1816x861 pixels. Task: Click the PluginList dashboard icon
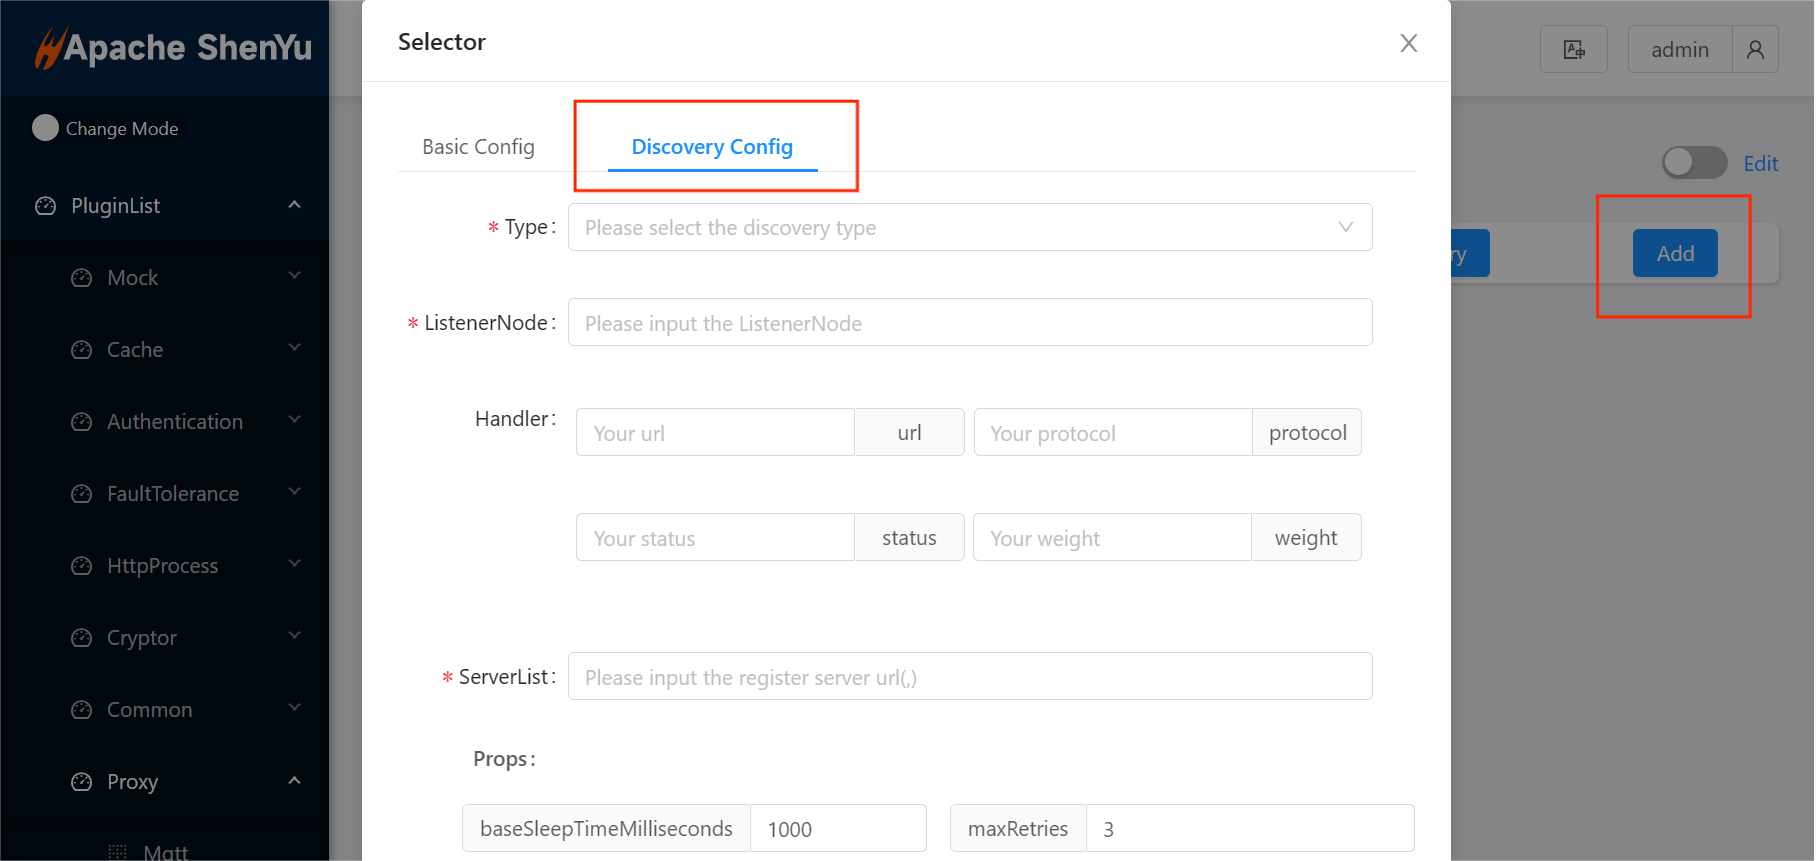tap(46, 206)
